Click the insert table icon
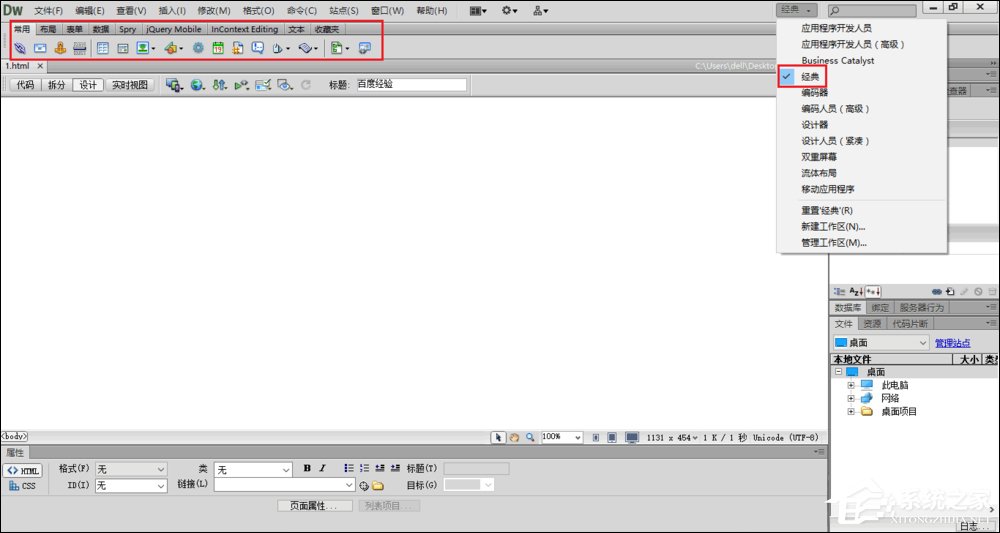The image size is (1000, 533). [103, 48]
